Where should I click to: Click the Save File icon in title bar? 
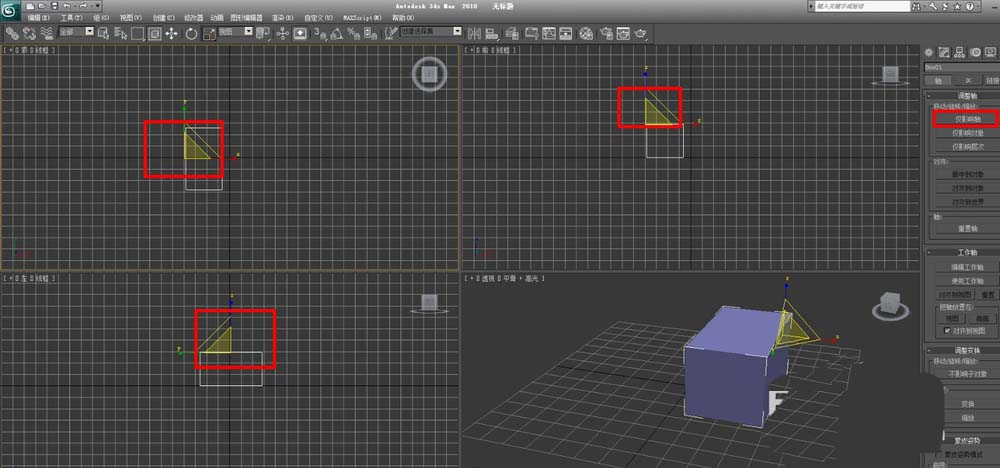point(55,6)
